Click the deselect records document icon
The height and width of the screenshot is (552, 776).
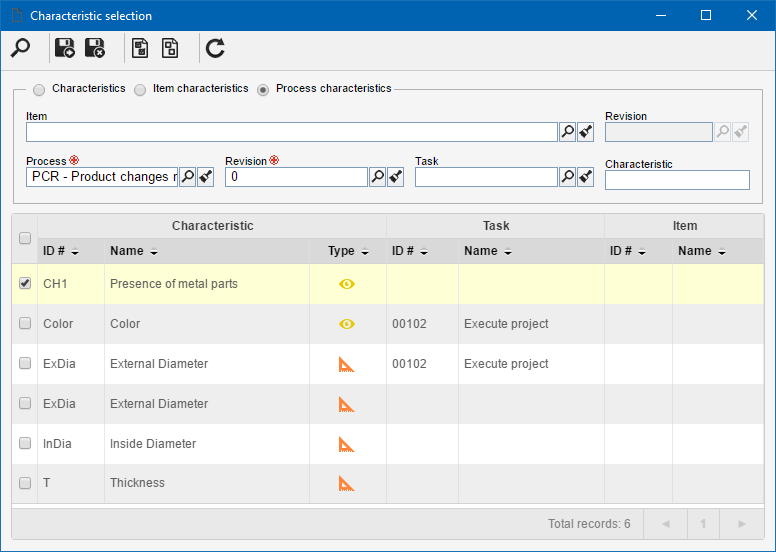coord(170,48)
